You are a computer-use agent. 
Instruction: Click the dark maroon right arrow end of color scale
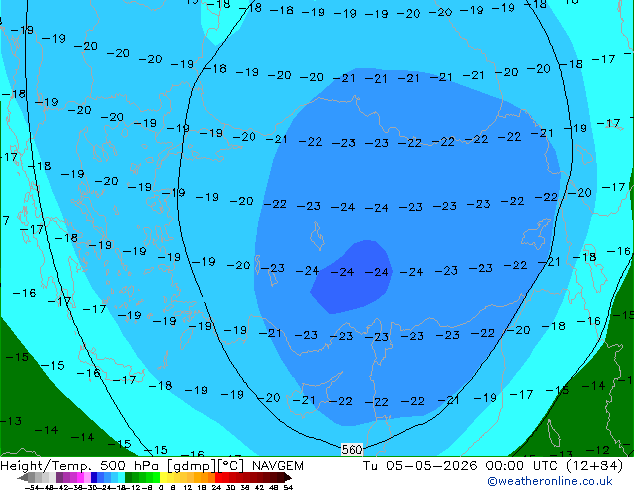(x=288, y=477)
